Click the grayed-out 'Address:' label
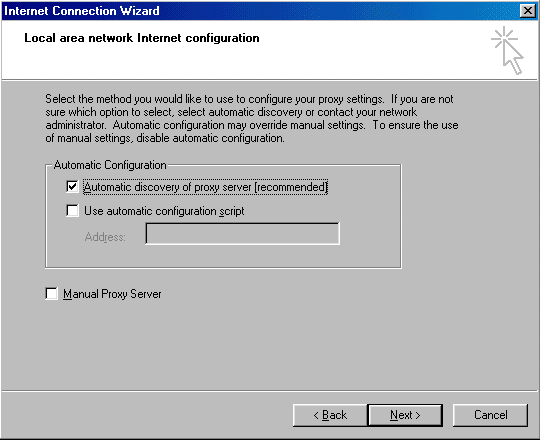 coord(105,237)
